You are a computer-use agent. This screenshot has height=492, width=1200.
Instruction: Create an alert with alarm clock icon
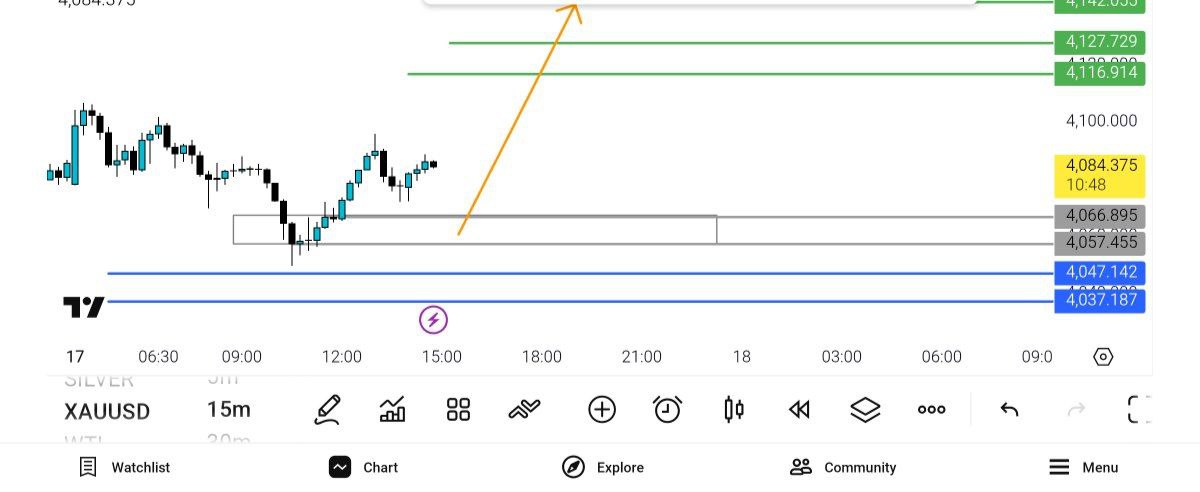coord(667,409)
